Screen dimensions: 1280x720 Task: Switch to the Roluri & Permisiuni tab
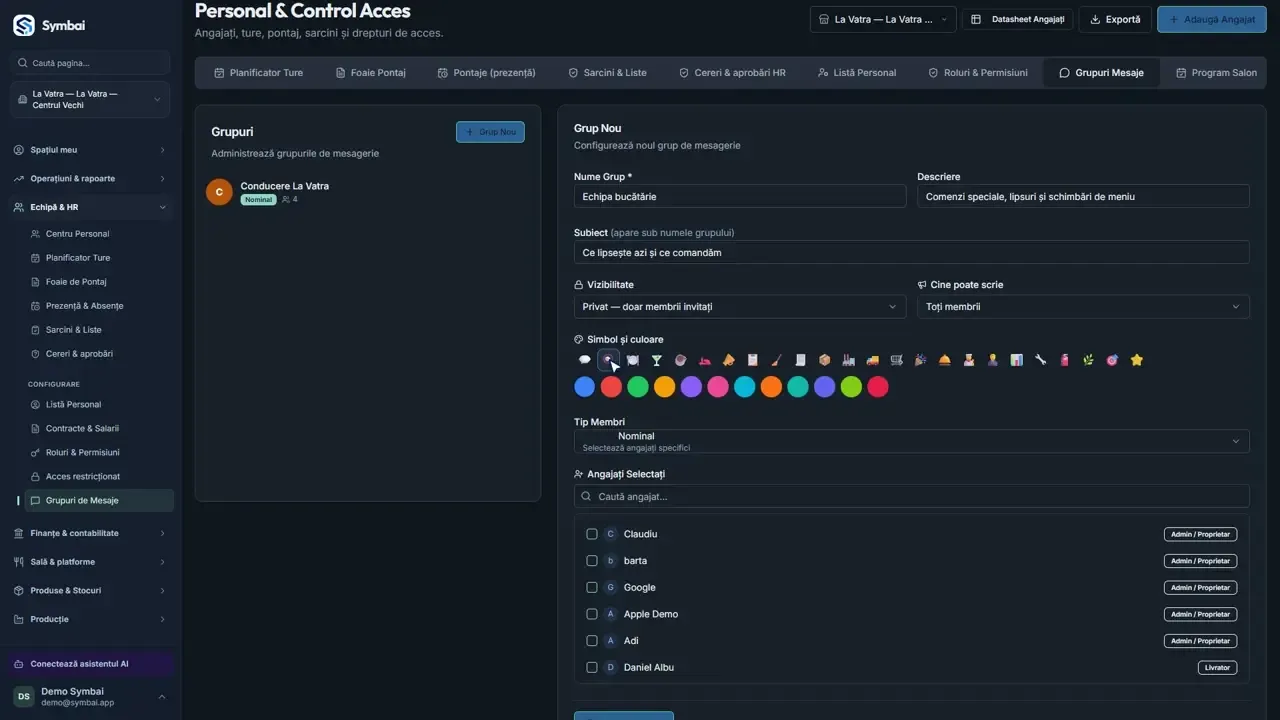978,73
